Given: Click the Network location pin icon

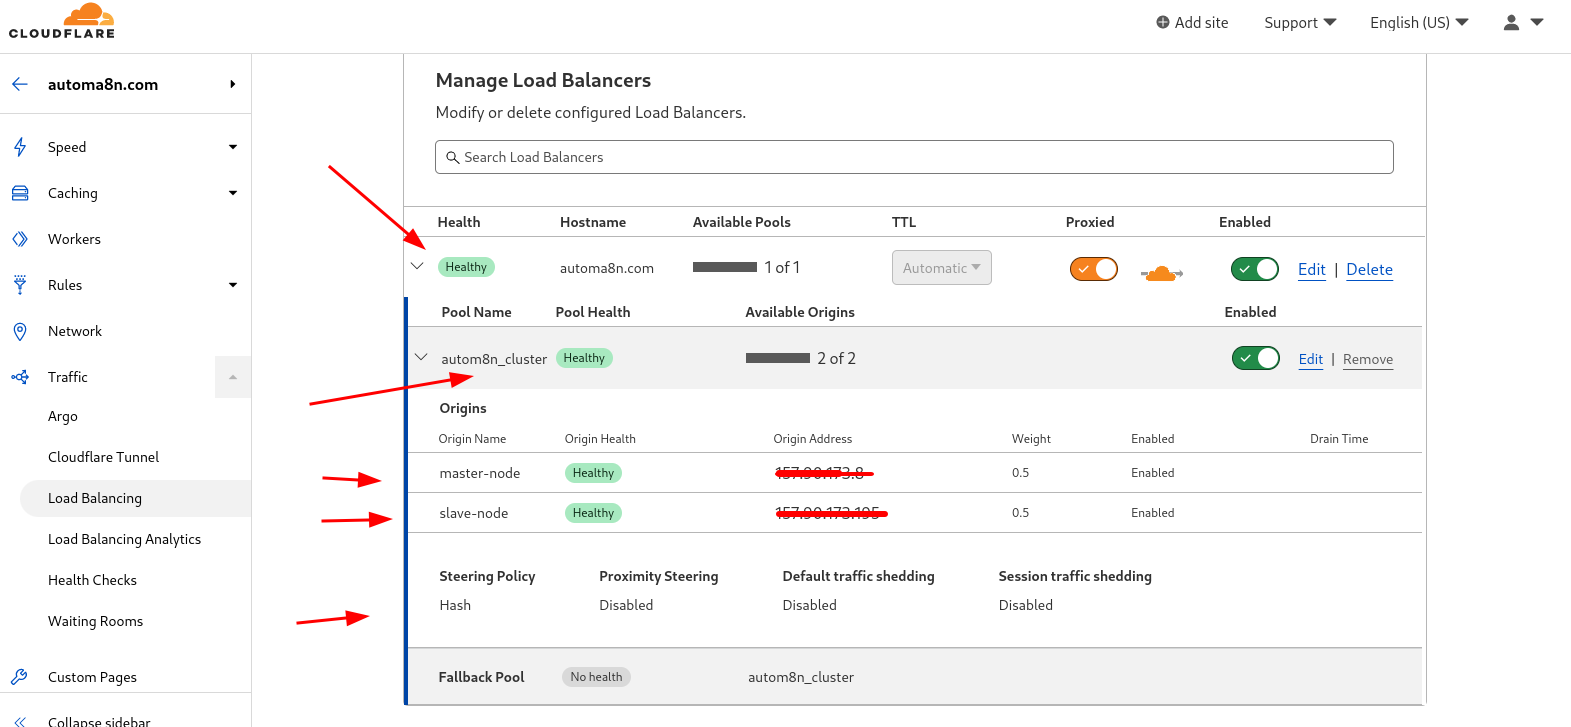Looking at the screenshot, I should click(x=20, y=331).
